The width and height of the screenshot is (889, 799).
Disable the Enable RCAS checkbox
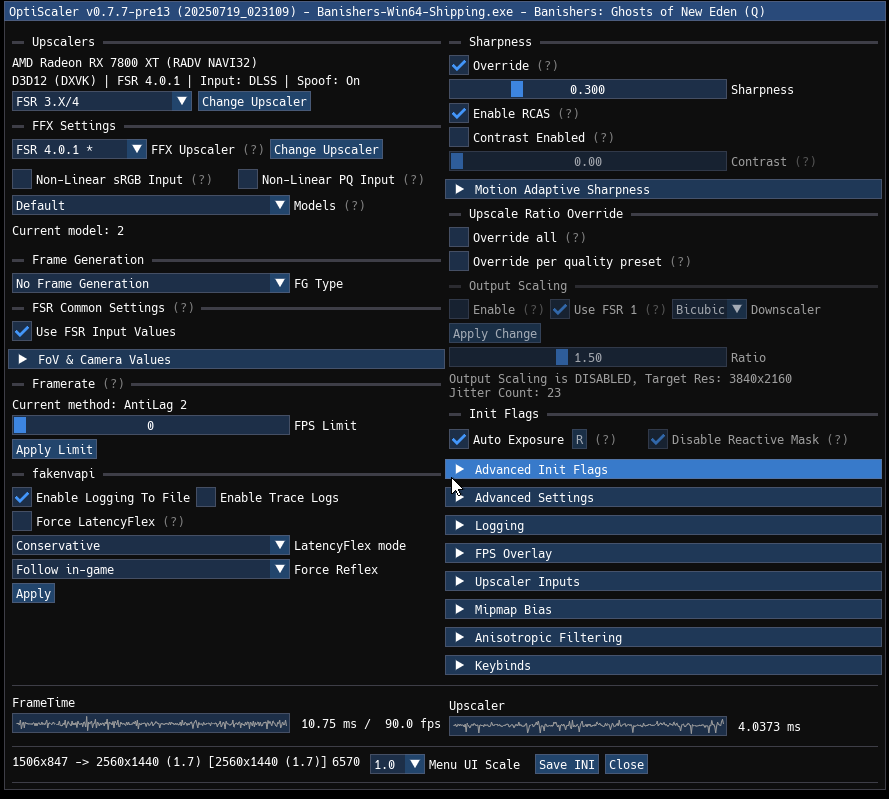(x=459, y=113)
